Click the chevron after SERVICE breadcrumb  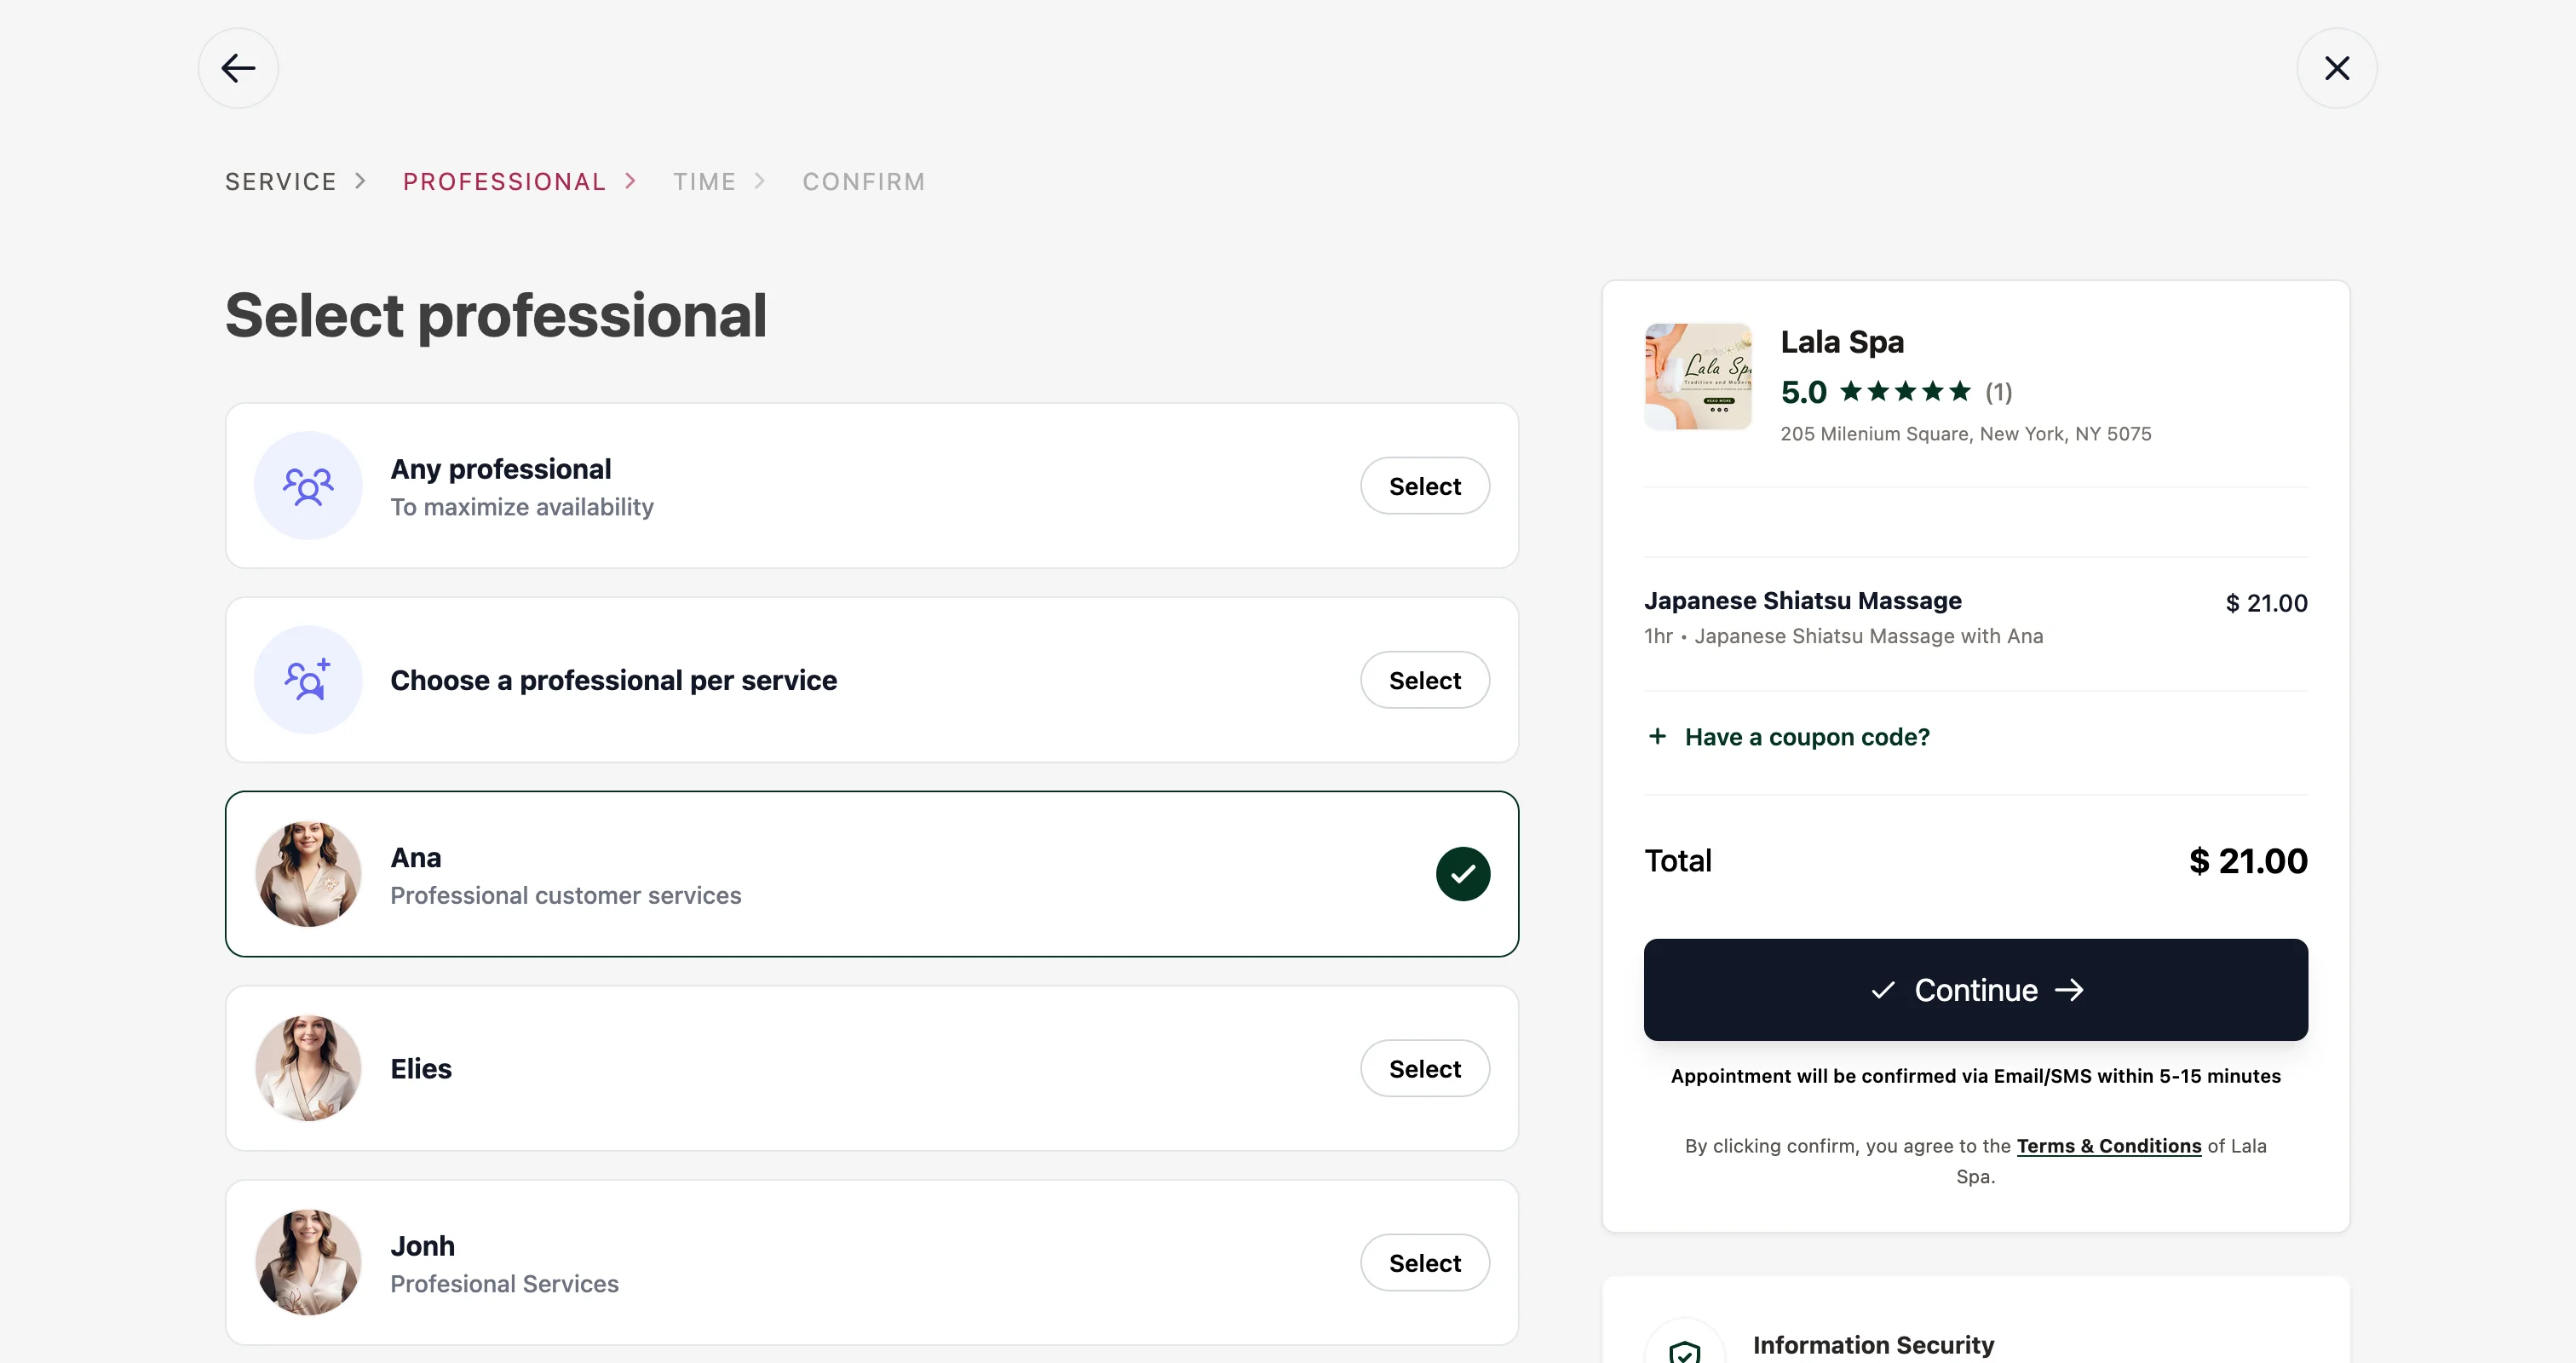click(x=361, y=181)
